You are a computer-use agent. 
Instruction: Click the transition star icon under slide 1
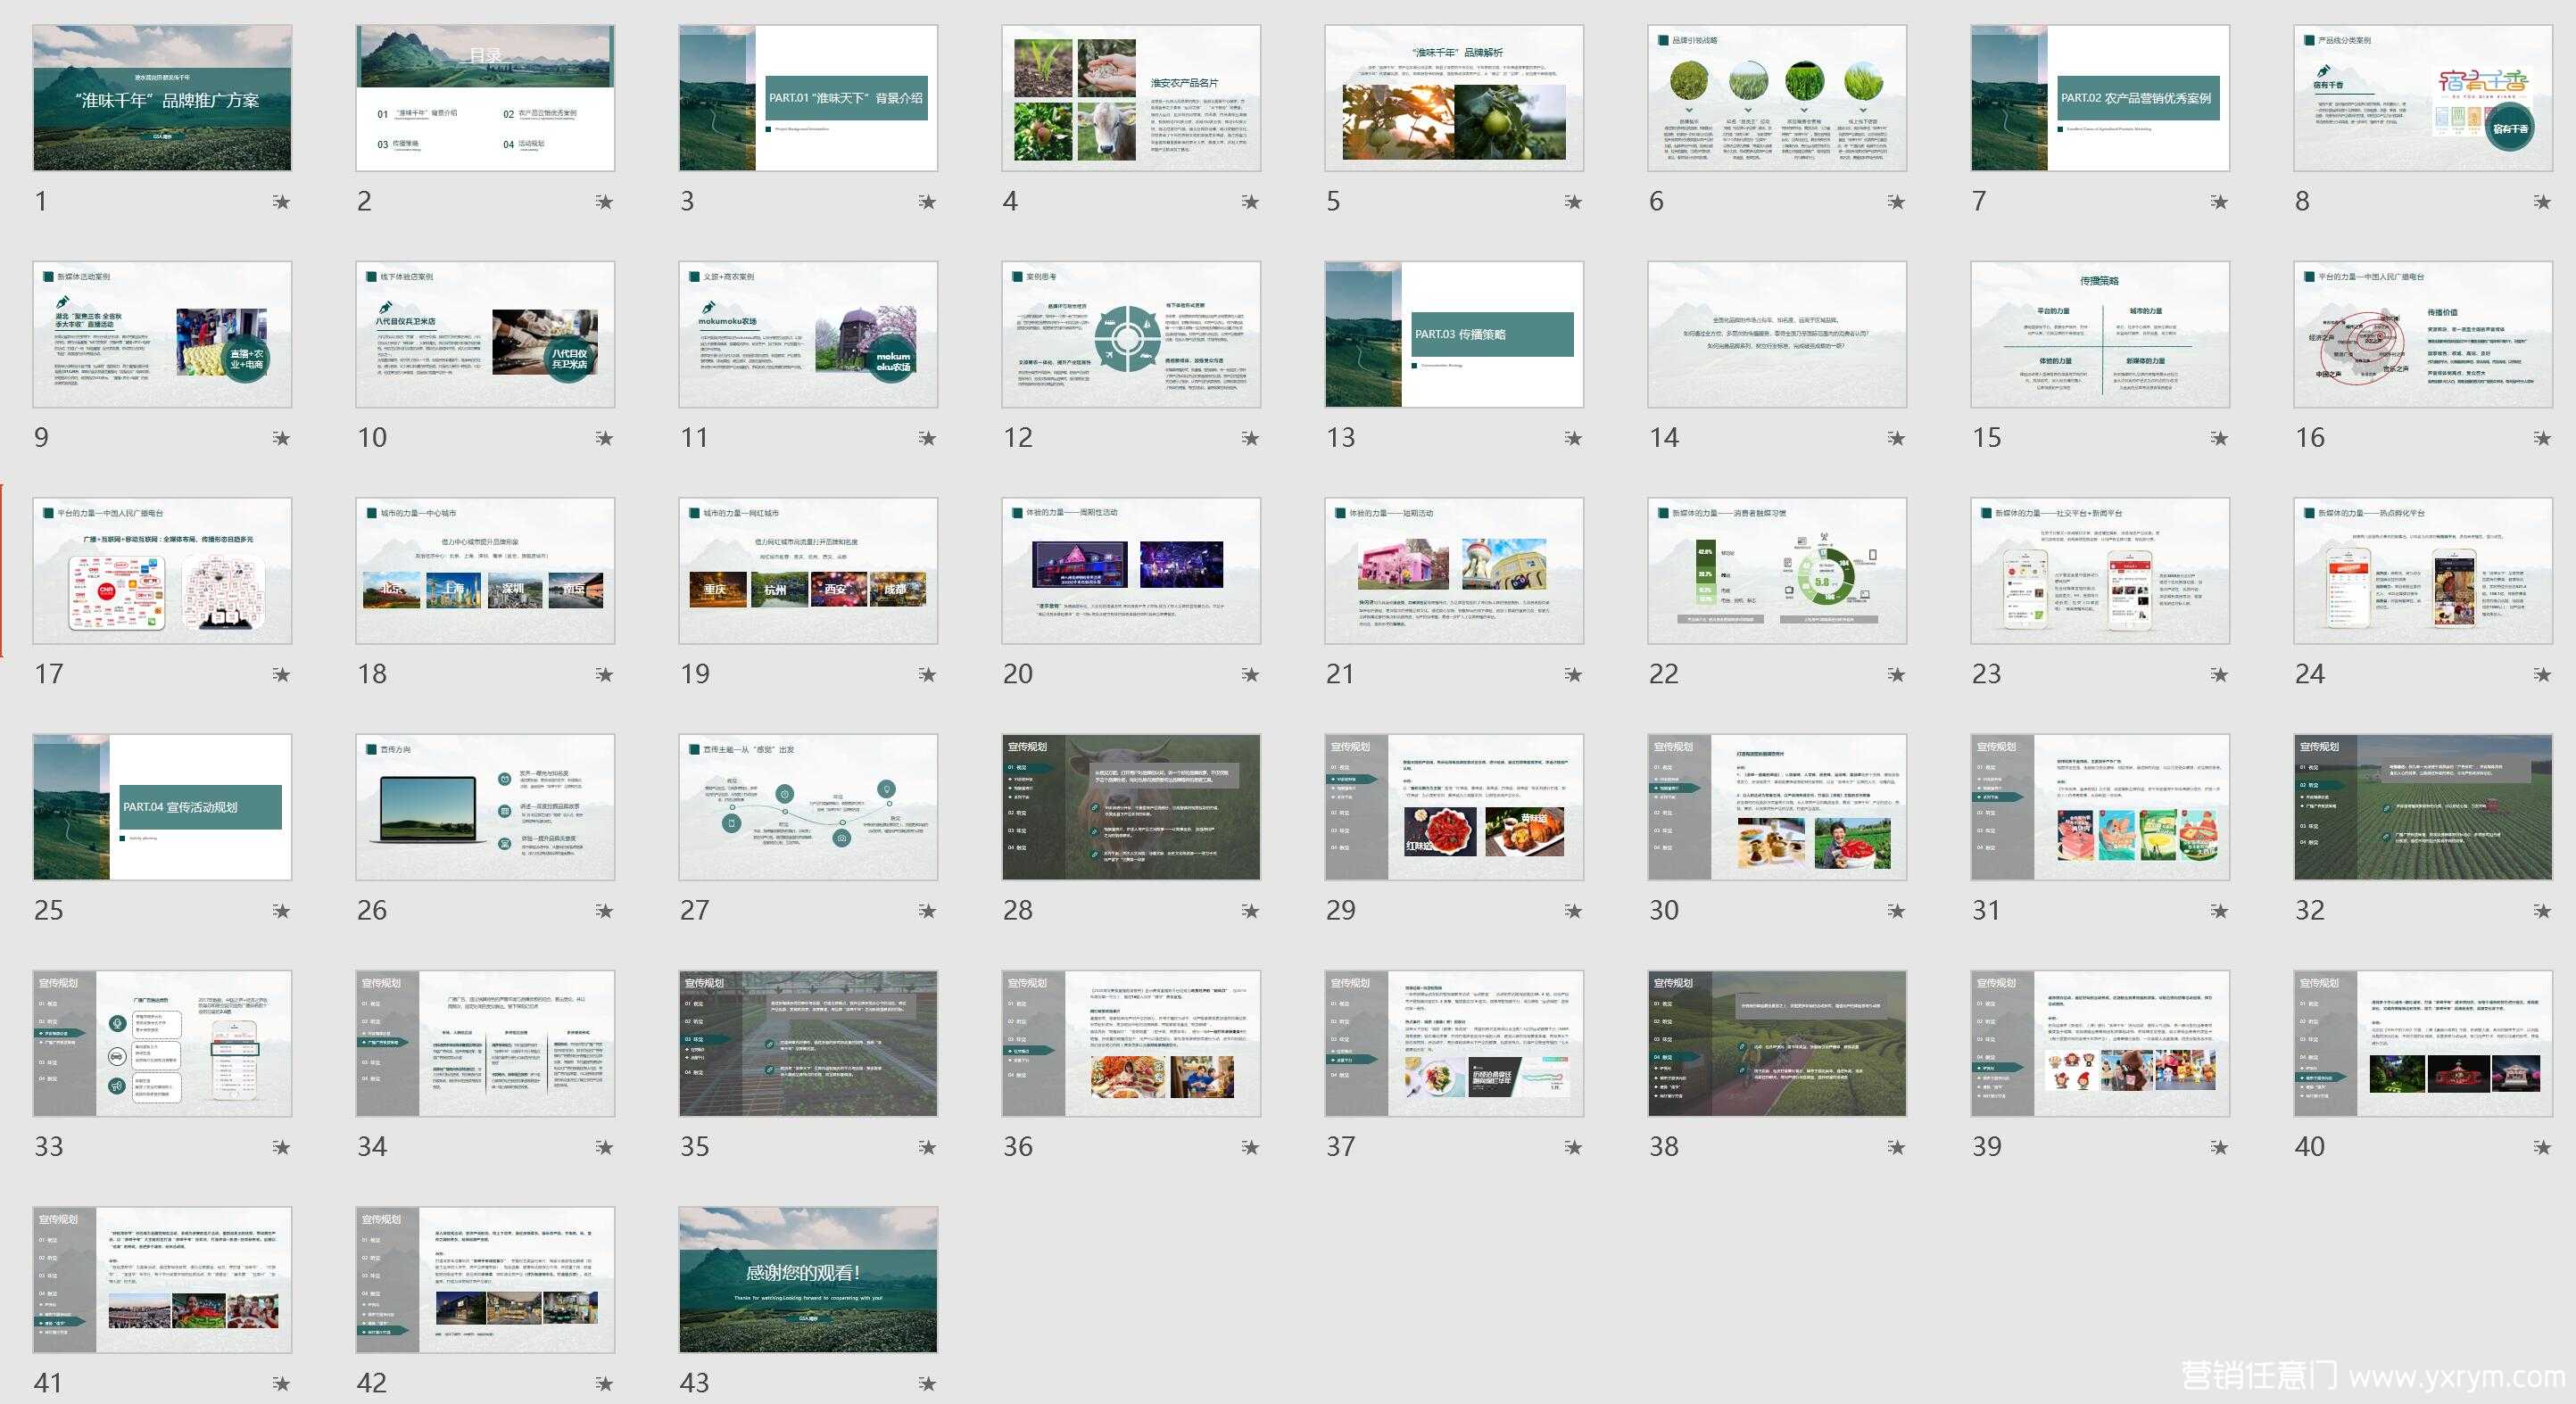coord(282,202)
